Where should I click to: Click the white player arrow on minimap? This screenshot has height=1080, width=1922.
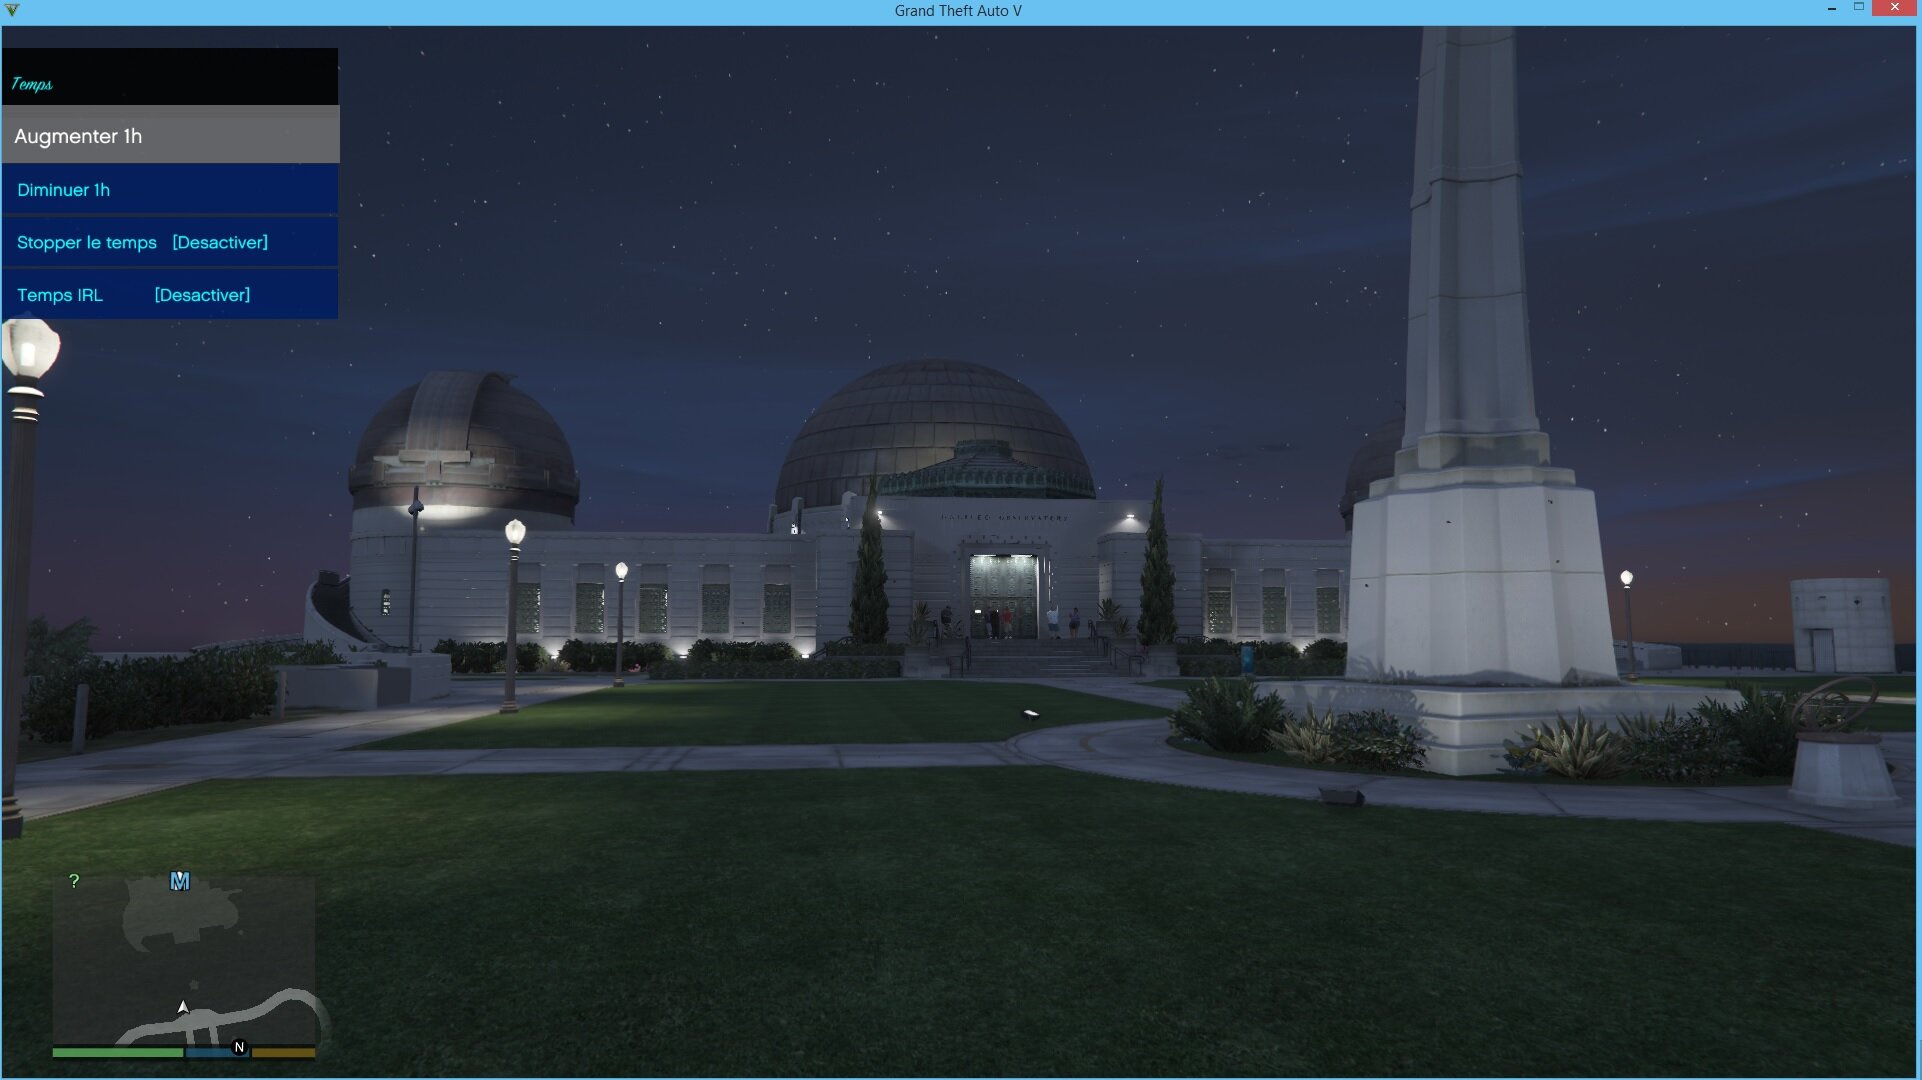tap(183, 1007)
